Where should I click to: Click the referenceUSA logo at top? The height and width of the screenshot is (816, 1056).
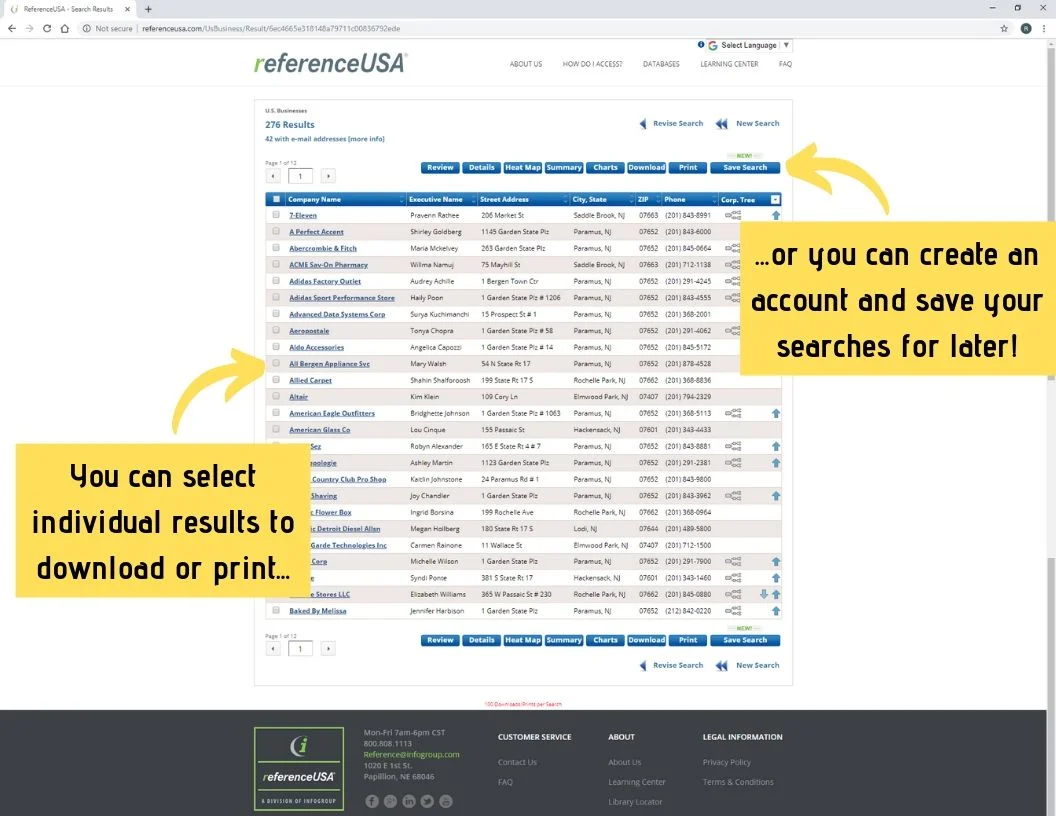330,63
